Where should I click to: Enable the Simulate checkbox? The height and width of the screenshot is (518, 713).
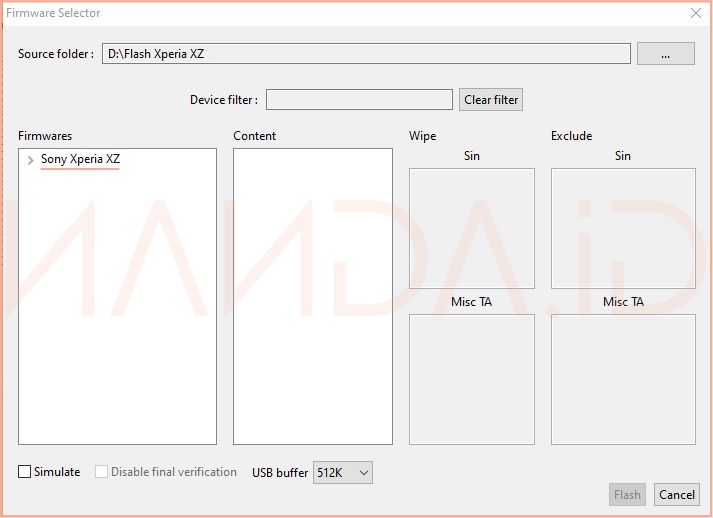point(25,472)
